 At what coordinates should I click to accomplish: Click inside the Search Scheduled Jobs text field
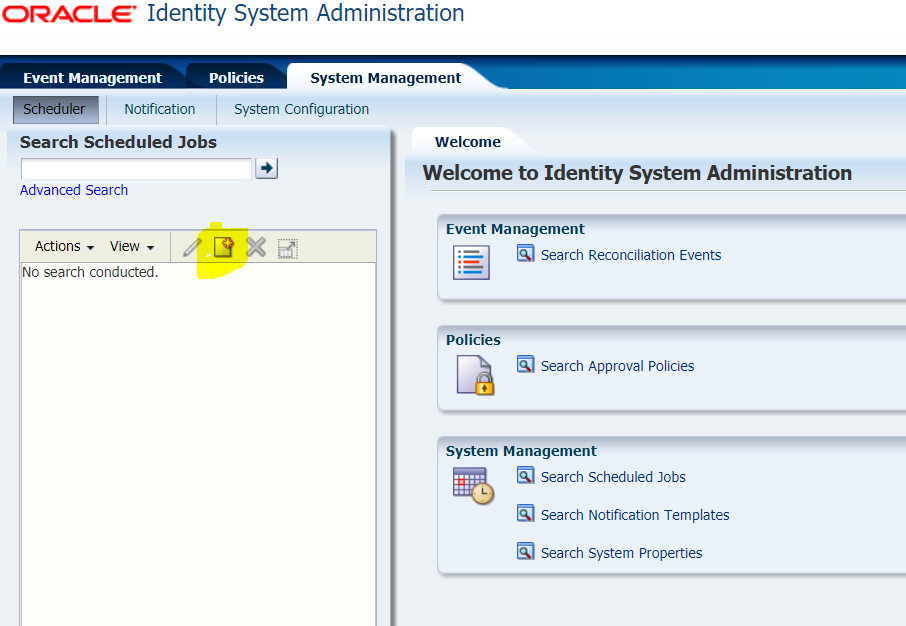click(x=136, y=168)
